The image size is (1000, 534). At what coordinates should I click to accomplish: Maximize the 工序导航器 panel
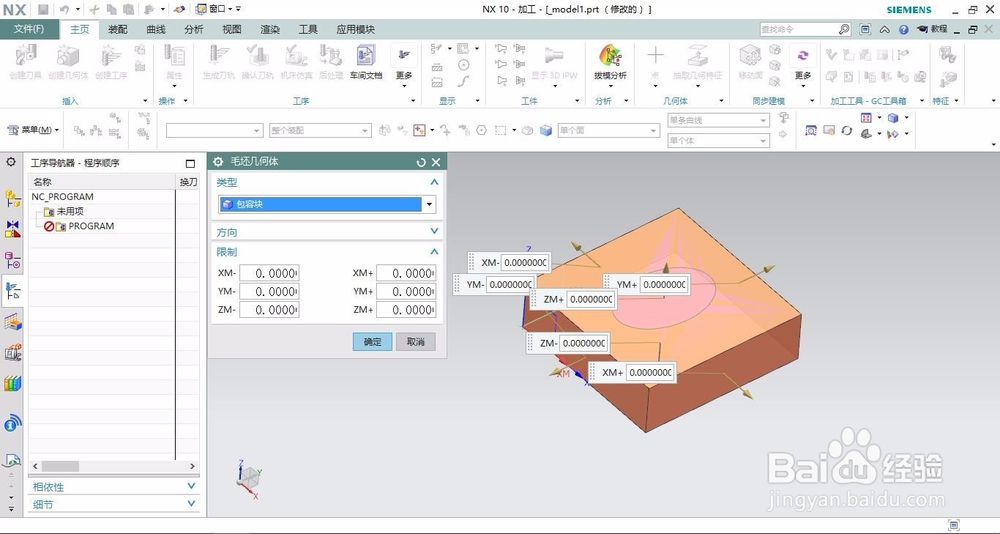tap(190, 163)
